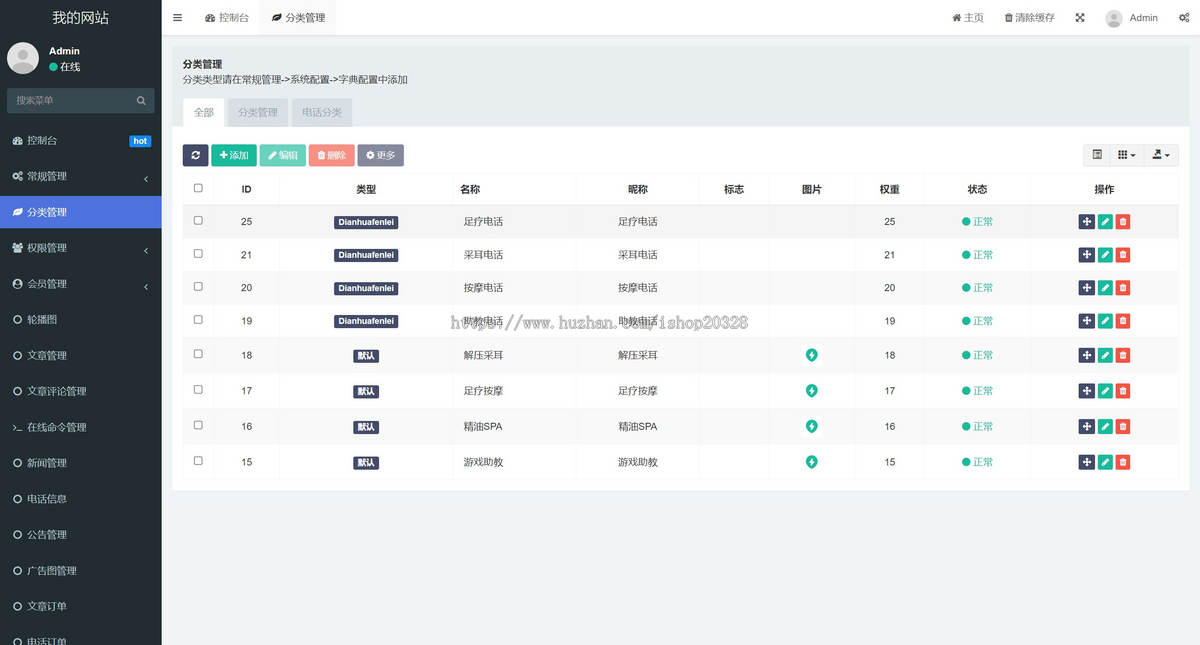Edit row 游戏助教 with pencil icon

pos(1105,462)
